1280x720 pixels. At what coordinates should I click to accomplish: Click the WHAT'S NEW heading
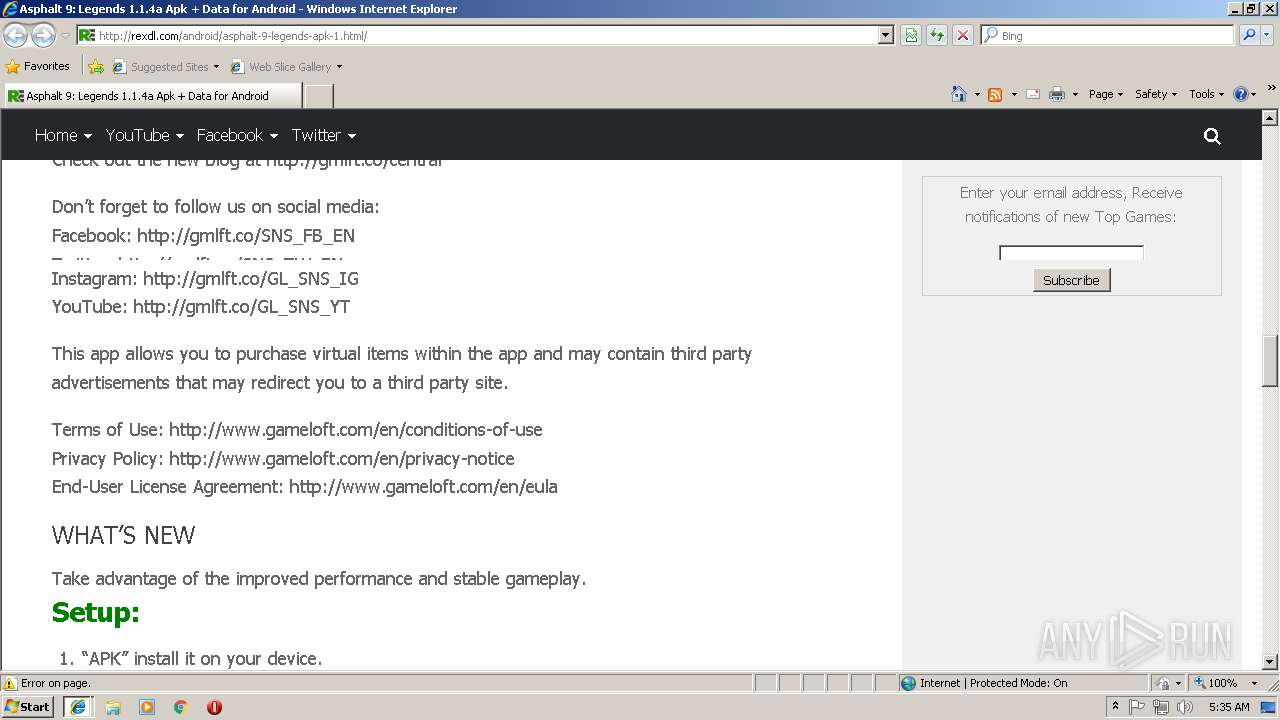coord(124,536)
